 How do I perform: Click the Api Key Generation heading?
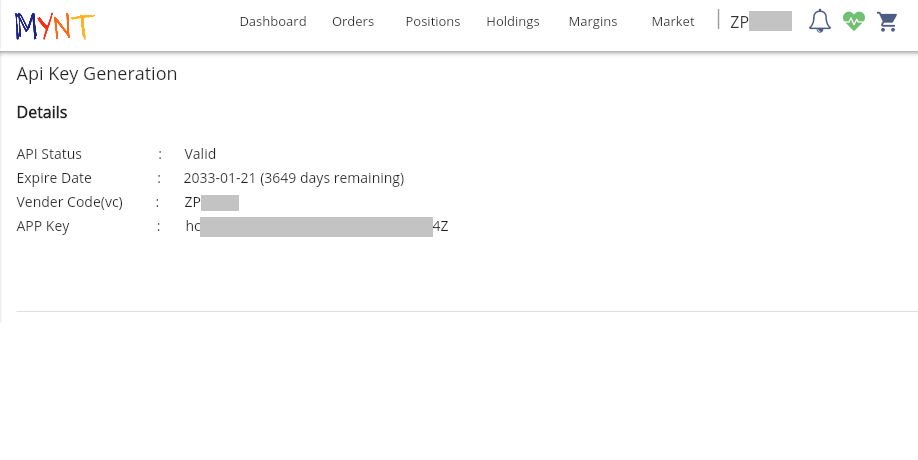pos(97,73)
